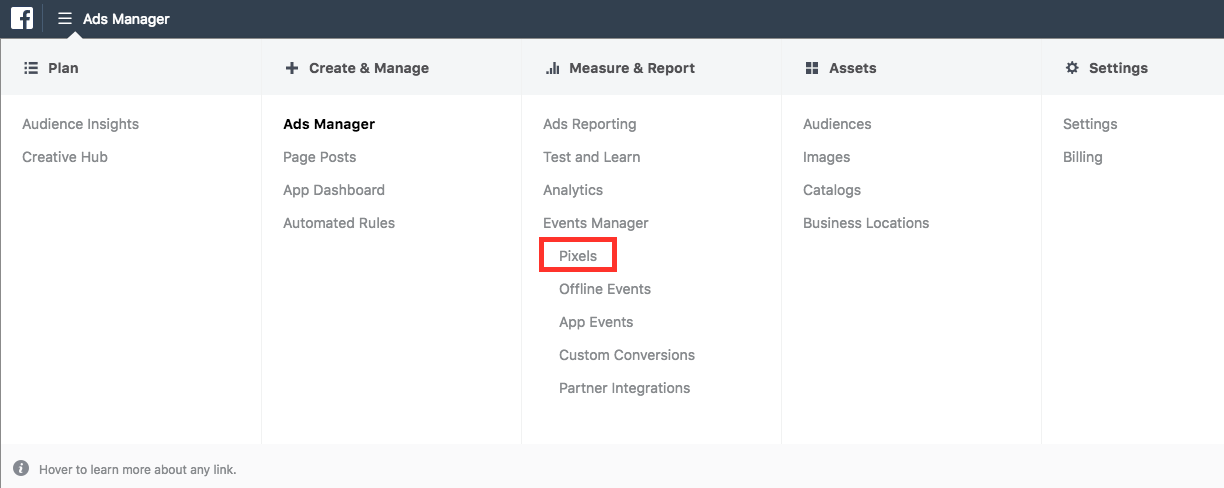Go to Audiences in Assets
The image size is (1224, 488).
click(x=837, y=124)
